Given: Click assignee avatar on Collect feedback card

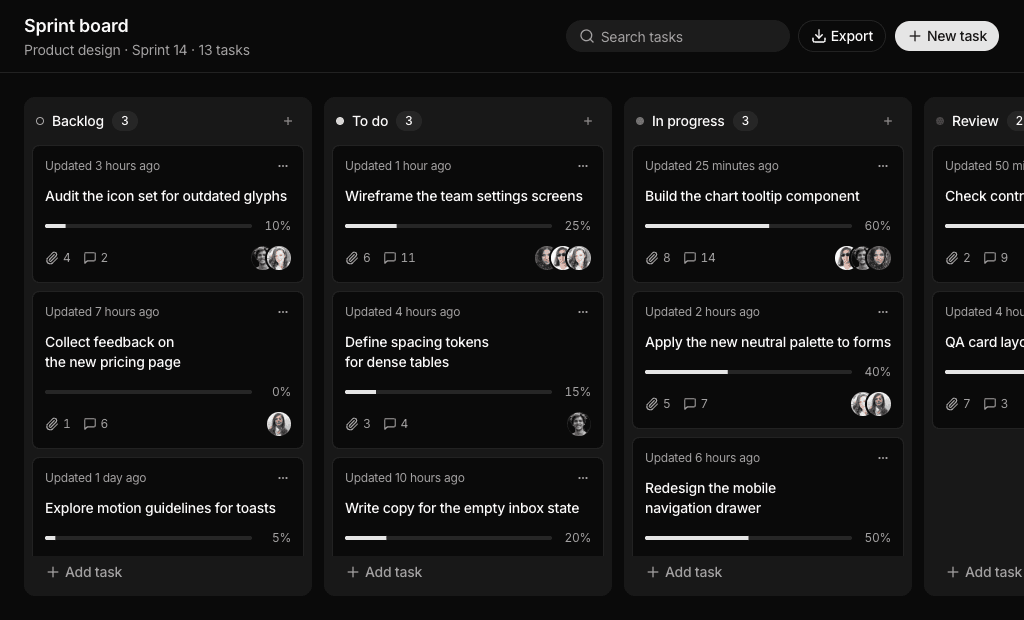Looking at the screenshot, I should click(x=279, y=424).
